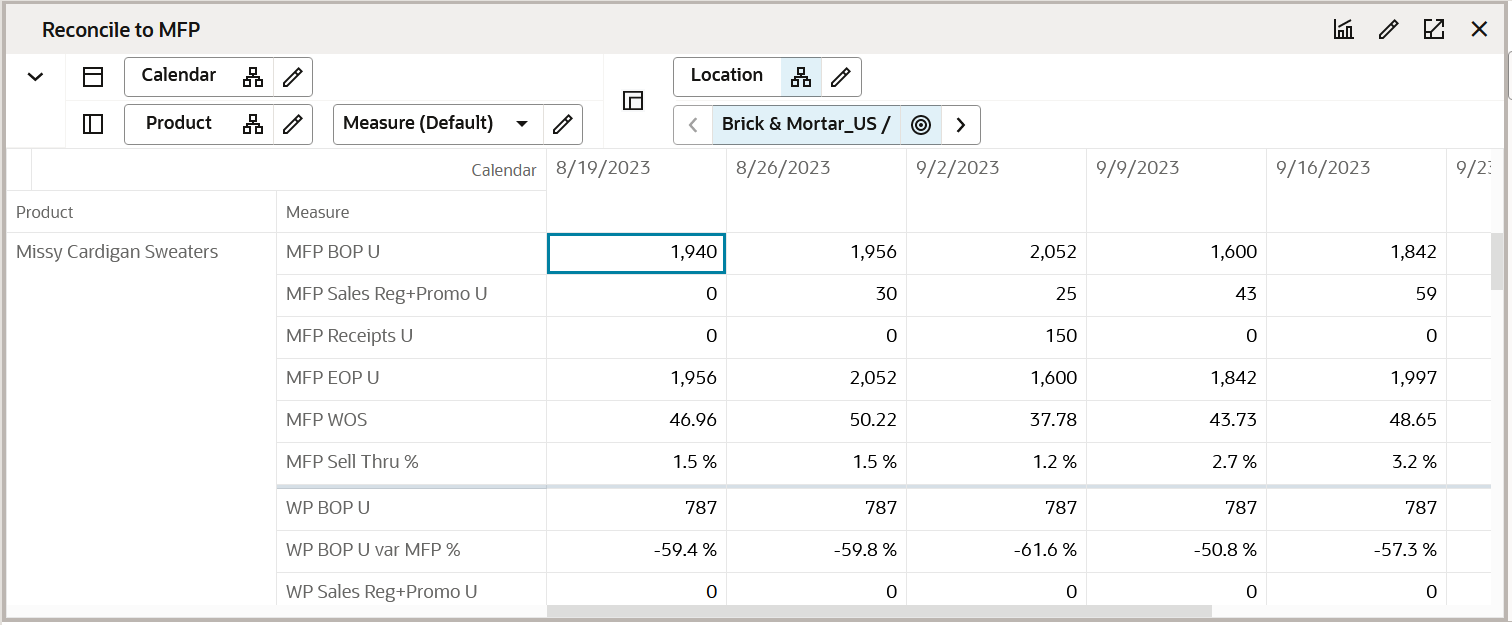This screenshot has height=625, width=1512.
Task: Select MFP BOP U cell showing 1,940
Action: click(636, 253)
